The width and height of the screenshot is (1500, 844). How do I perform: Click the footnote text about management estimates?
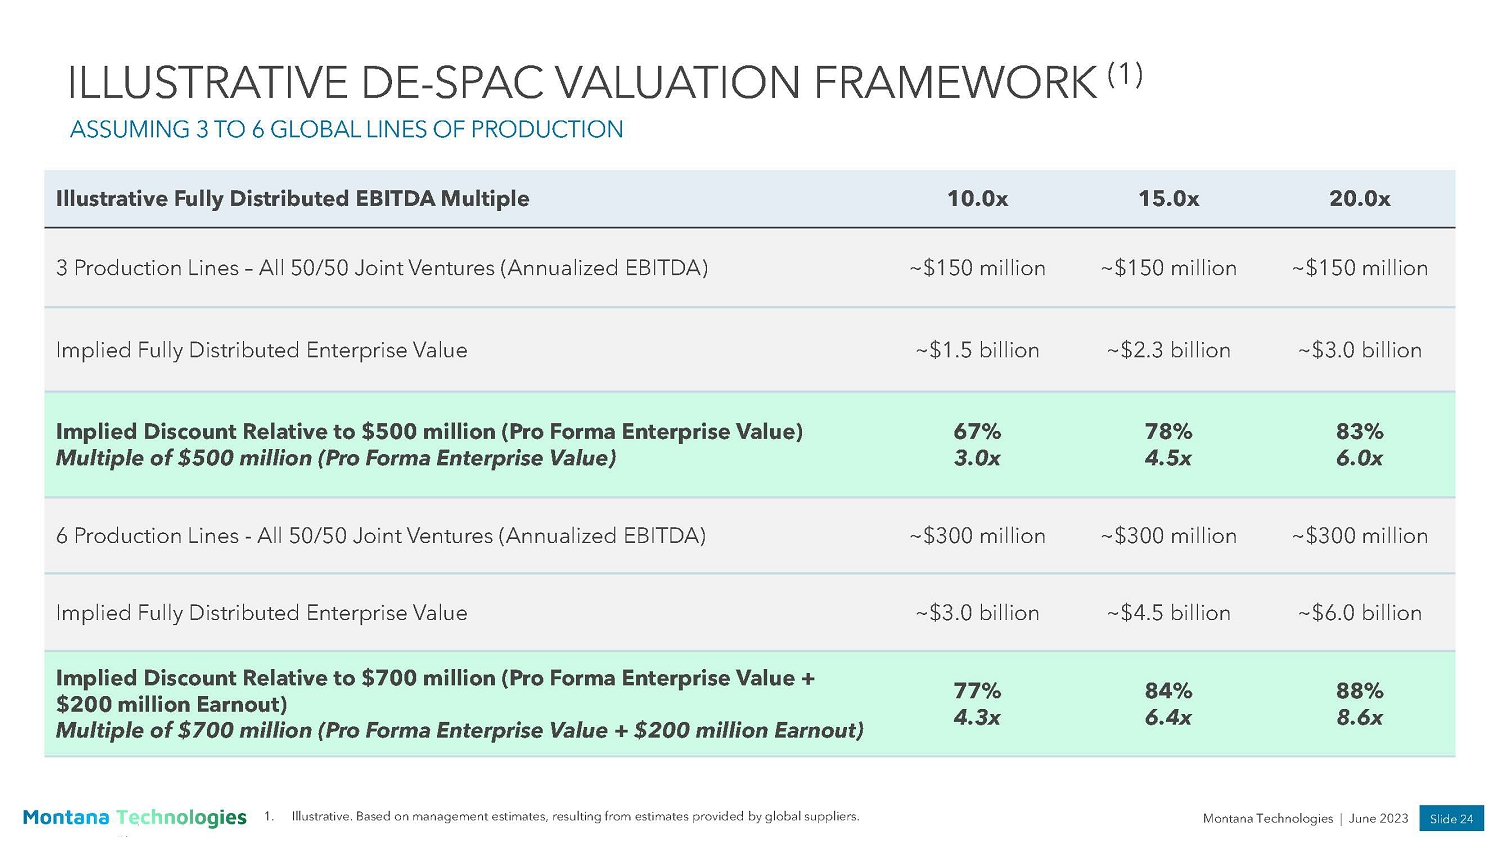(574, 816)
